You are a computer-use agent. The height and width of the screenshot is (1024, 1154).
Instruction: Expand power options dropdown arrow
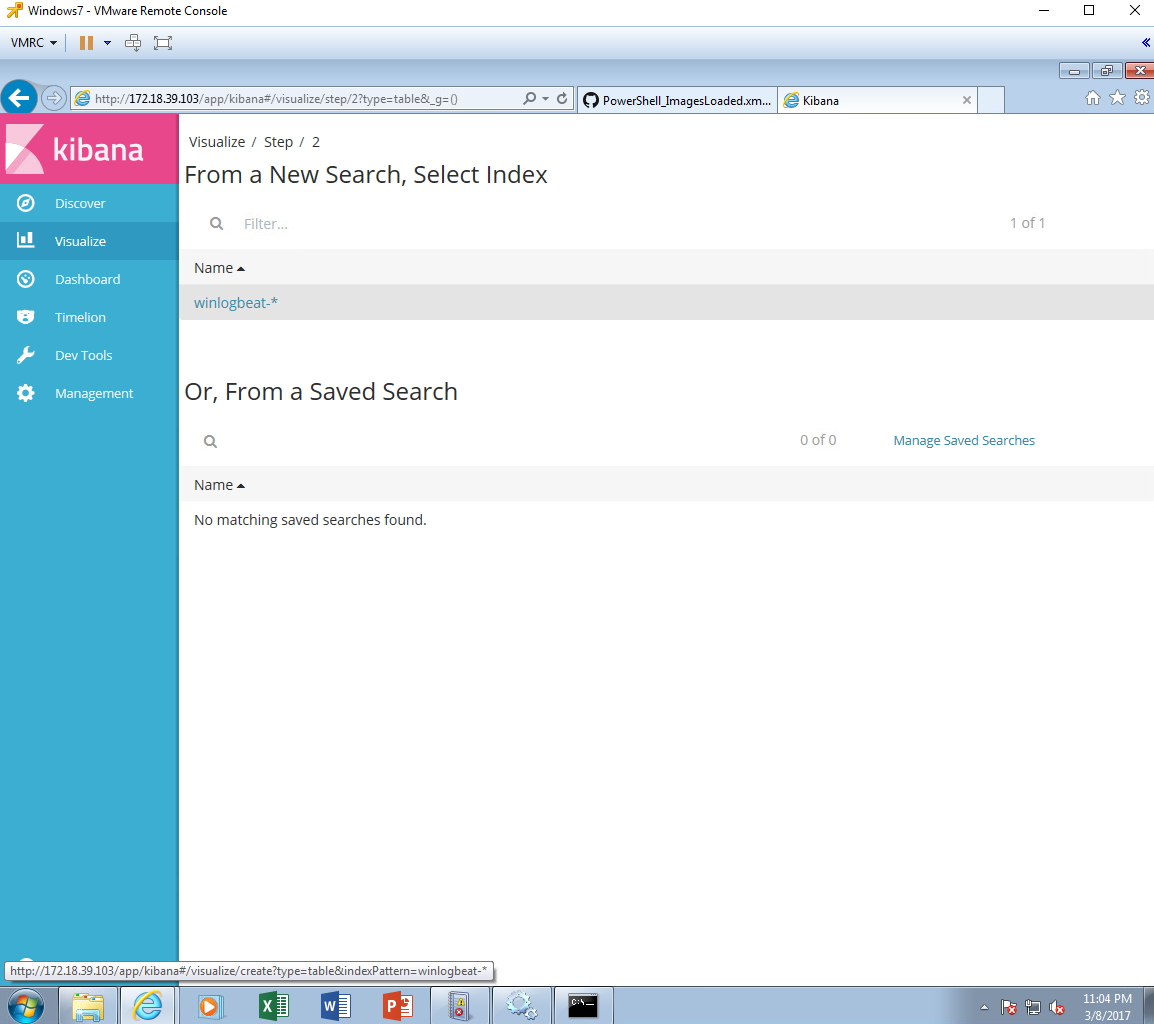pyautogui.click(x=107, y=43)
